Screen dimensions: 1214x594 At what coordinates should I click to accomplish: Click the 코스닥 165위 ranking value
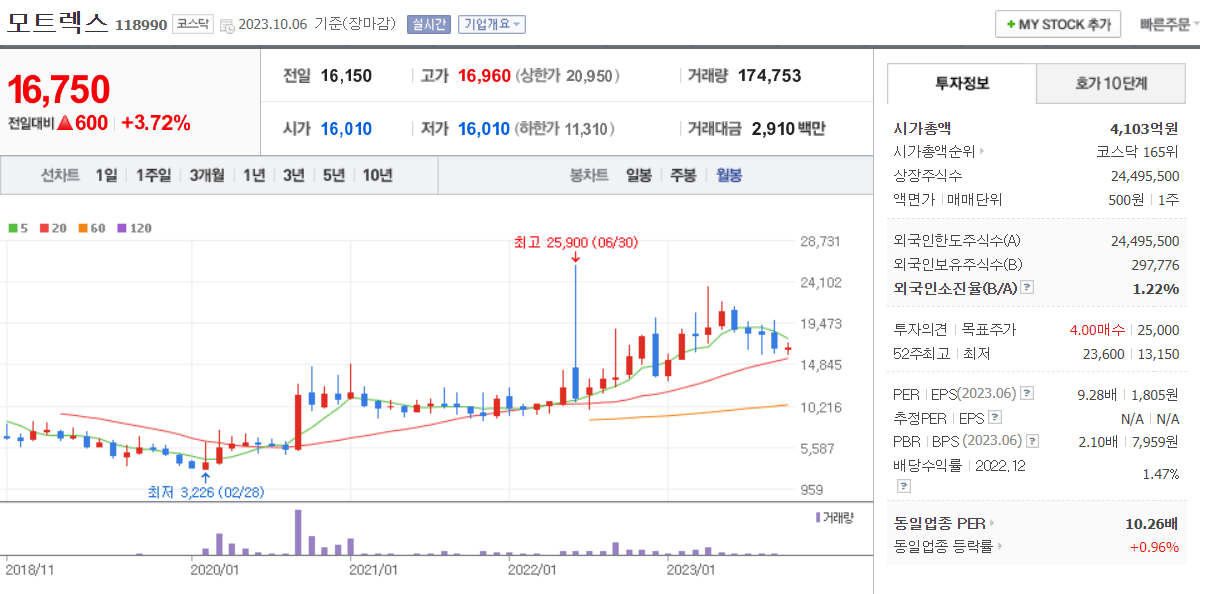pyautogui.click(x=1138, y=152)
